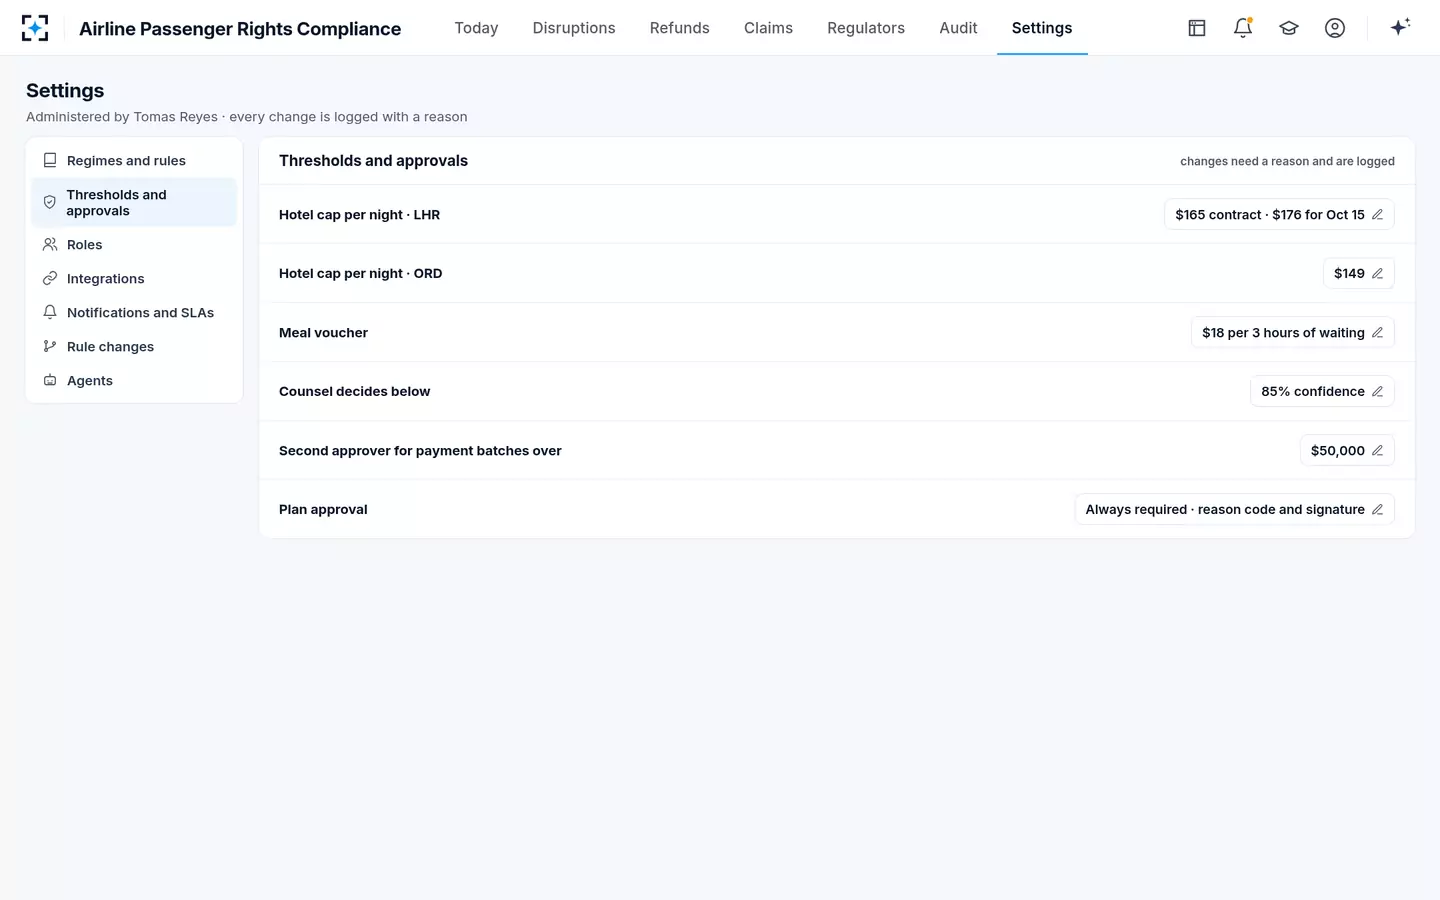This screenshot has height=900, width=1440.
Task: Edit the Plan approval pencil icon
Action: [1377, 510]
